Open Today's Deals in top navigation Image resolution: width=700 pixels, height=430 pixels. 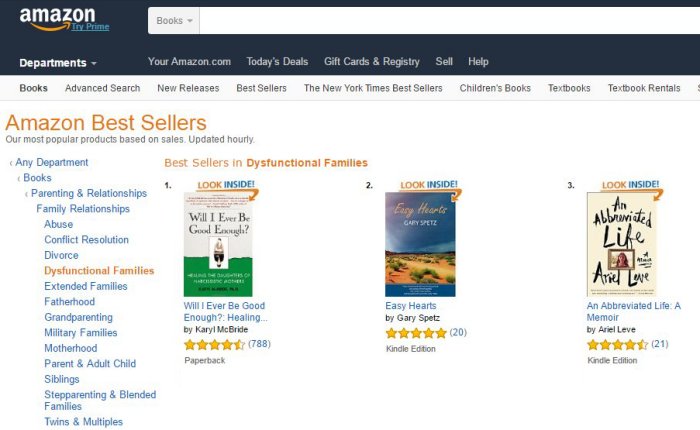click(x=277, y=62)
